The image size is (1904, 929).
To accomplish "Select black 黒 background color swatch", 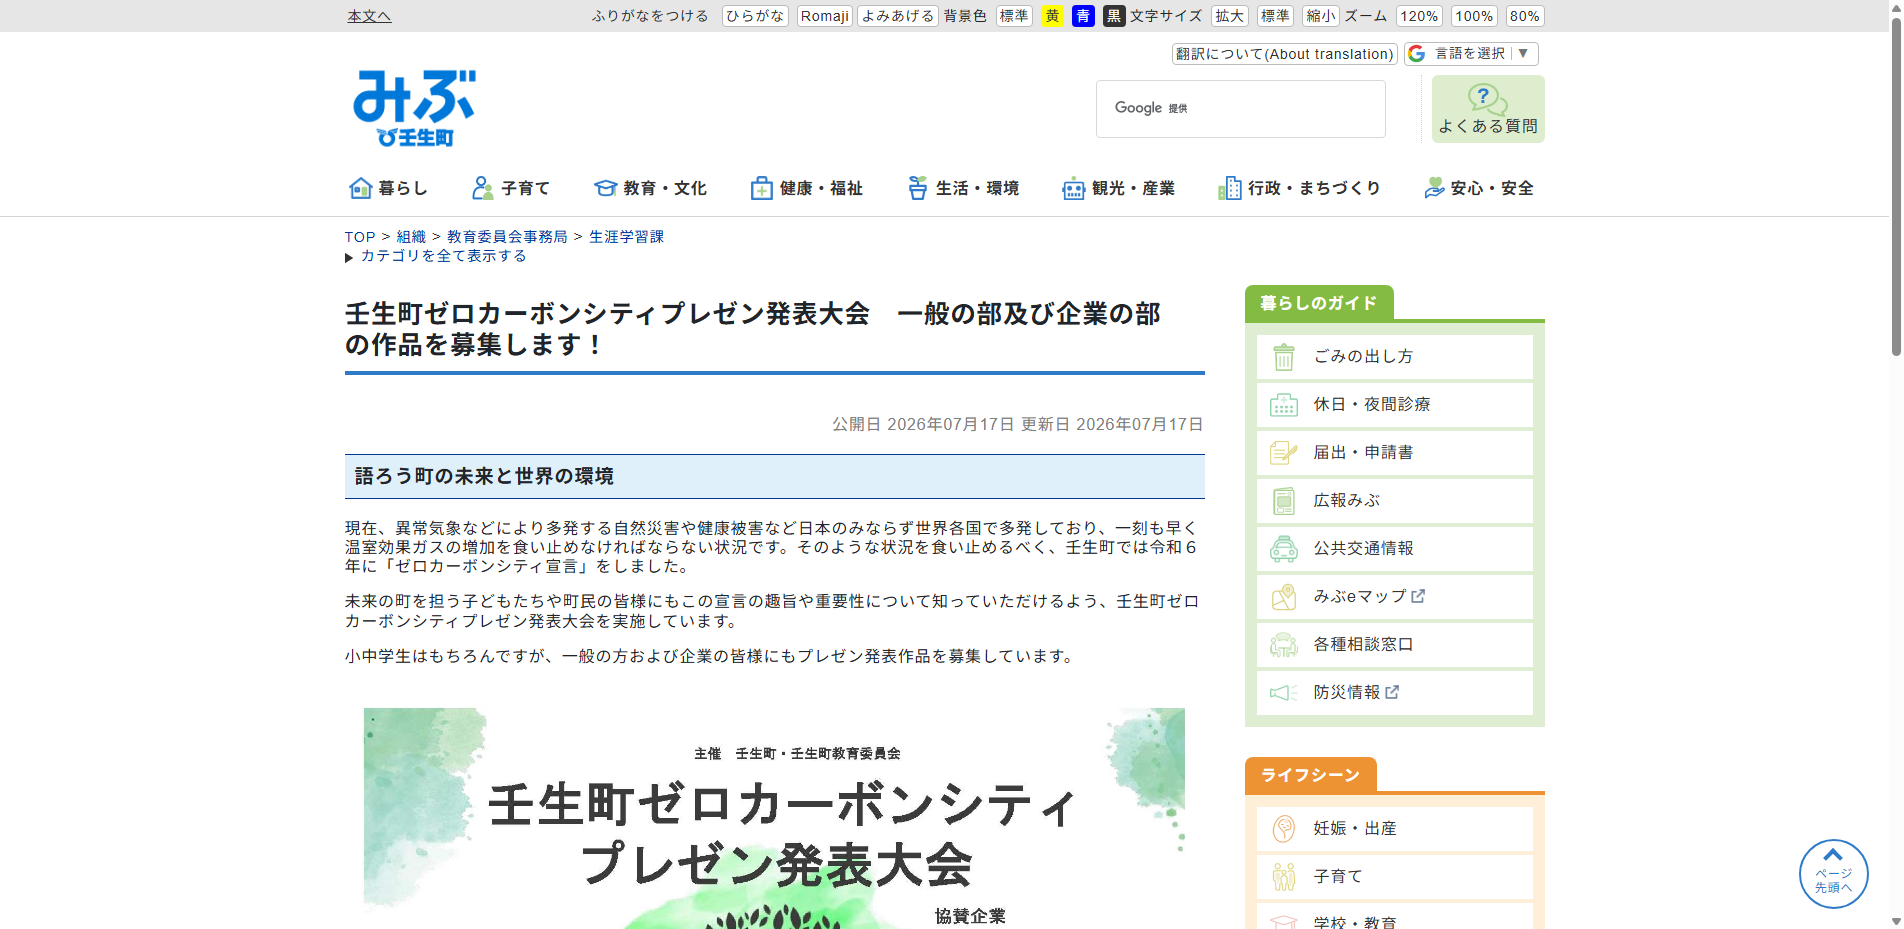I will point(1114,16).
